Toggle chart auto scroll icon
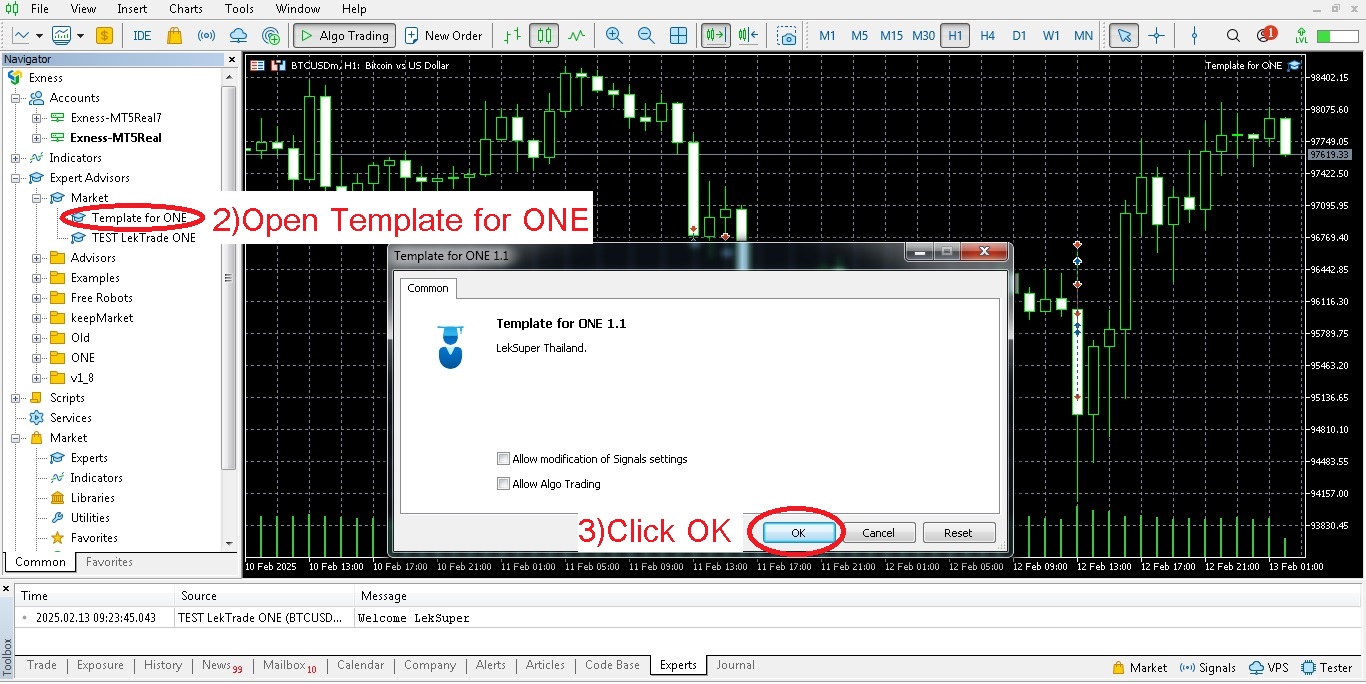 point(715,36)
